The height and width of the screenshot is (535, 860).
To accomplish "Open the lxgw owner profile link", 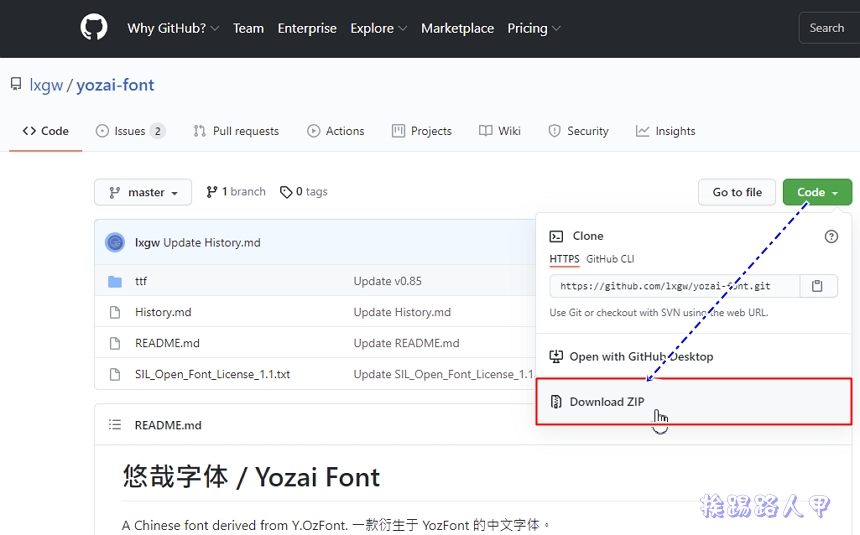I will point(46,85).
